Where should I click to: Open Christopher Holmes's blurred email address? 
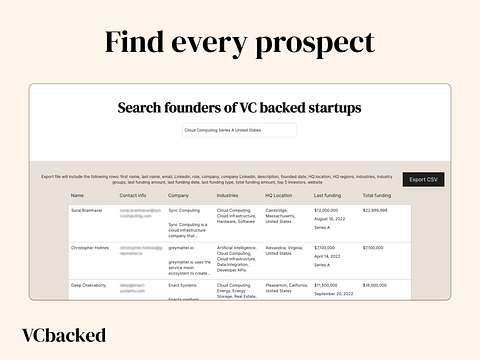(141, 251)
